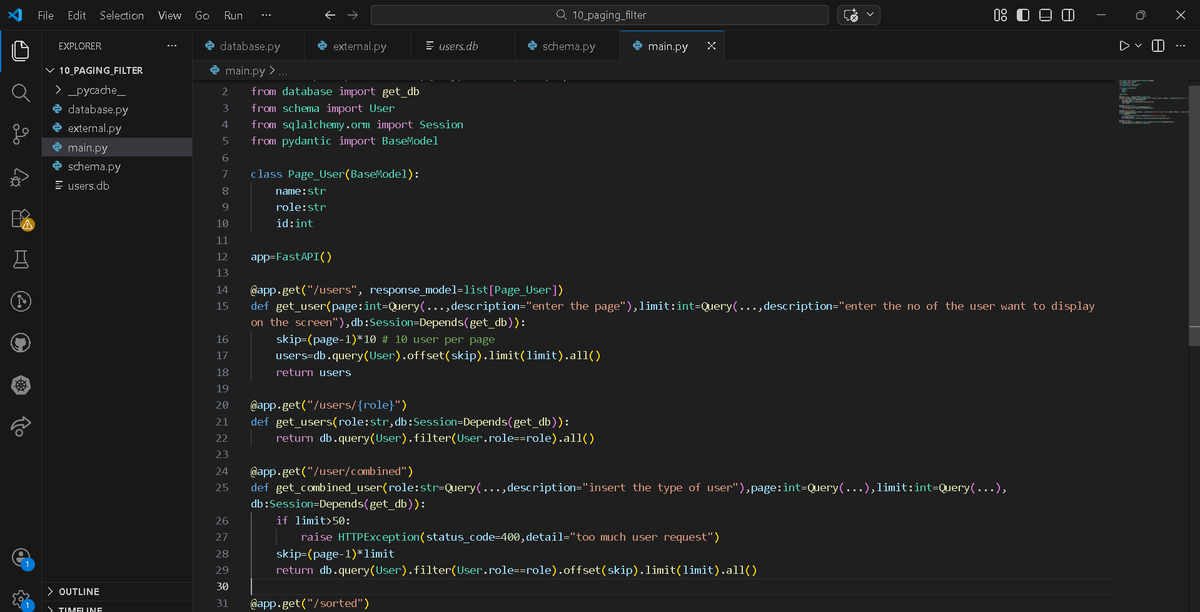Image resolution: width=1200 pixels, height=612 pixels.
Task: Go forward with the right arrow
Action: pyautogui.click(x=352, y=15)
